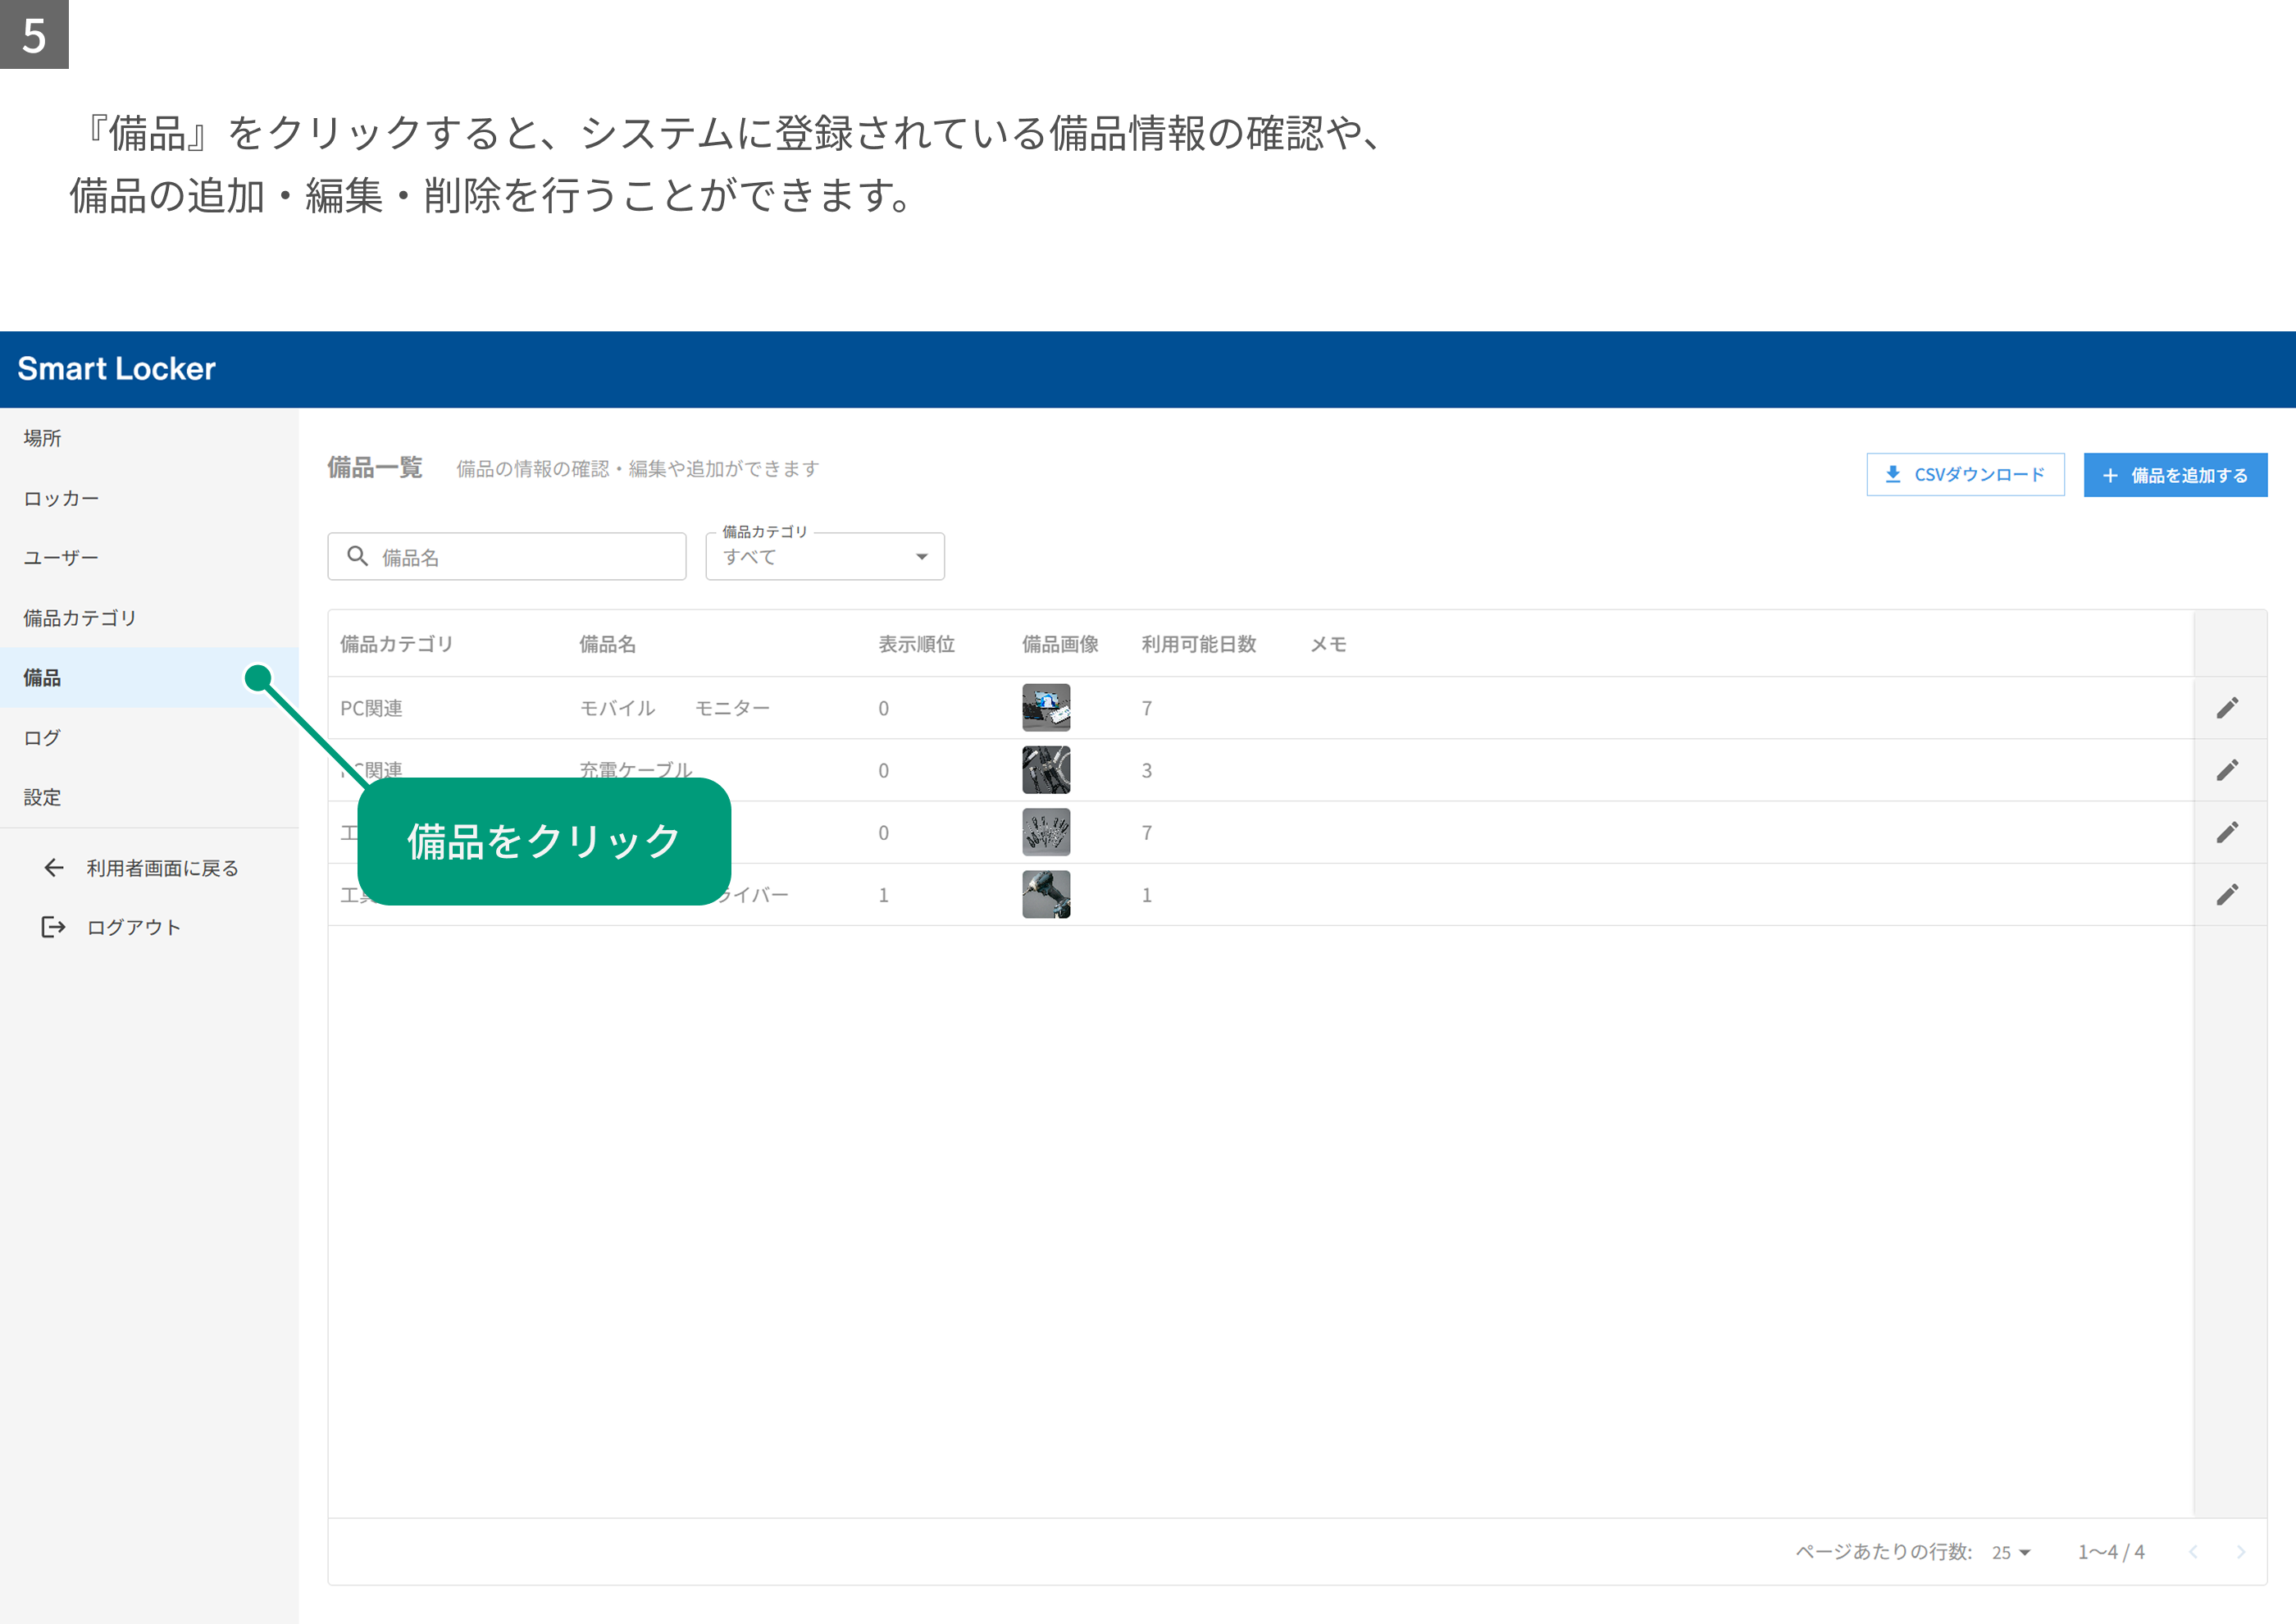Click CSVダウンロード button
Screen dimensions: 2296x1624
point(1965,475)
